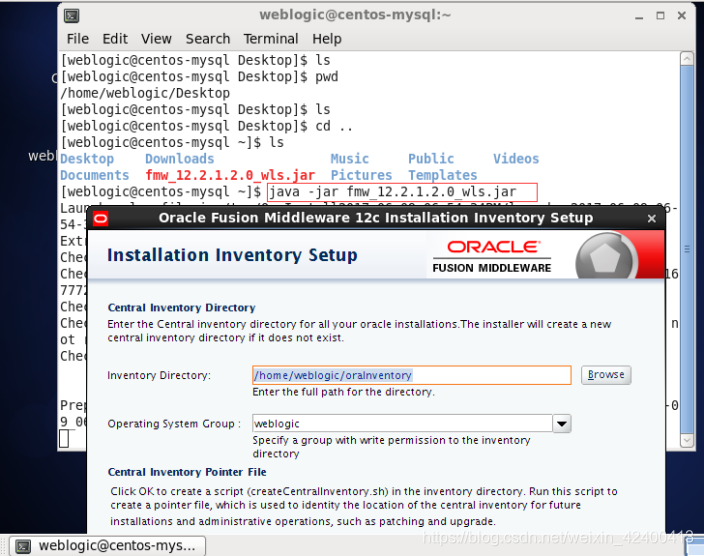Screen dimensions: 704x556
Task: Open the Edit menu in terminal
Action: [115, 39]
